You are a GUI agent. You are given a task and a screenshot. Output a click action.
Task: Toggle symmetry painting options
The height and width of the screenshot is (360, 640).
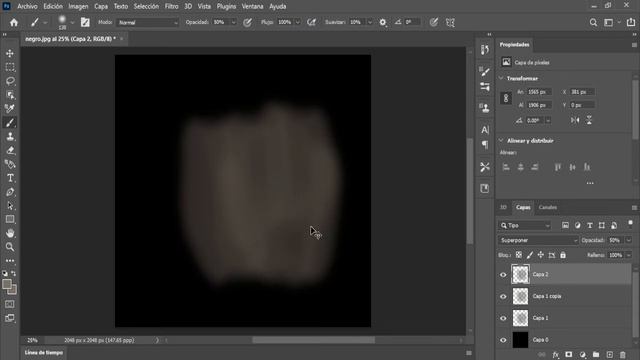click(450, 22)
